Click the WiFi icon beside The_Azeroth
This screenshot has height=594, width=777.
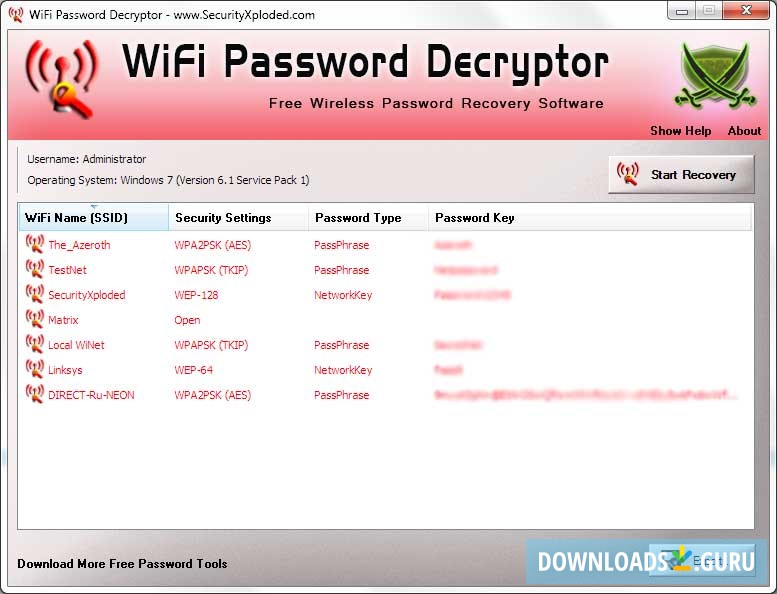pyautogui.click(x=35, y=244)
